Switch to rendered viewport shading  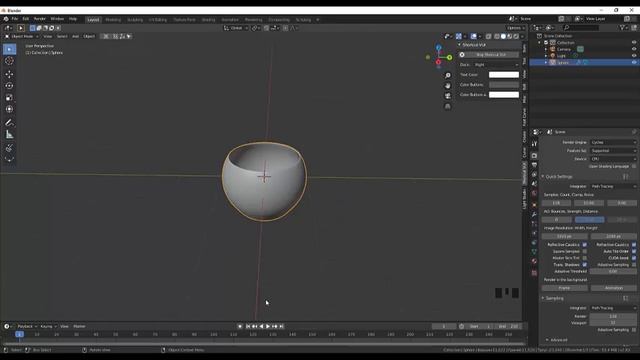[x=516, y=36]
